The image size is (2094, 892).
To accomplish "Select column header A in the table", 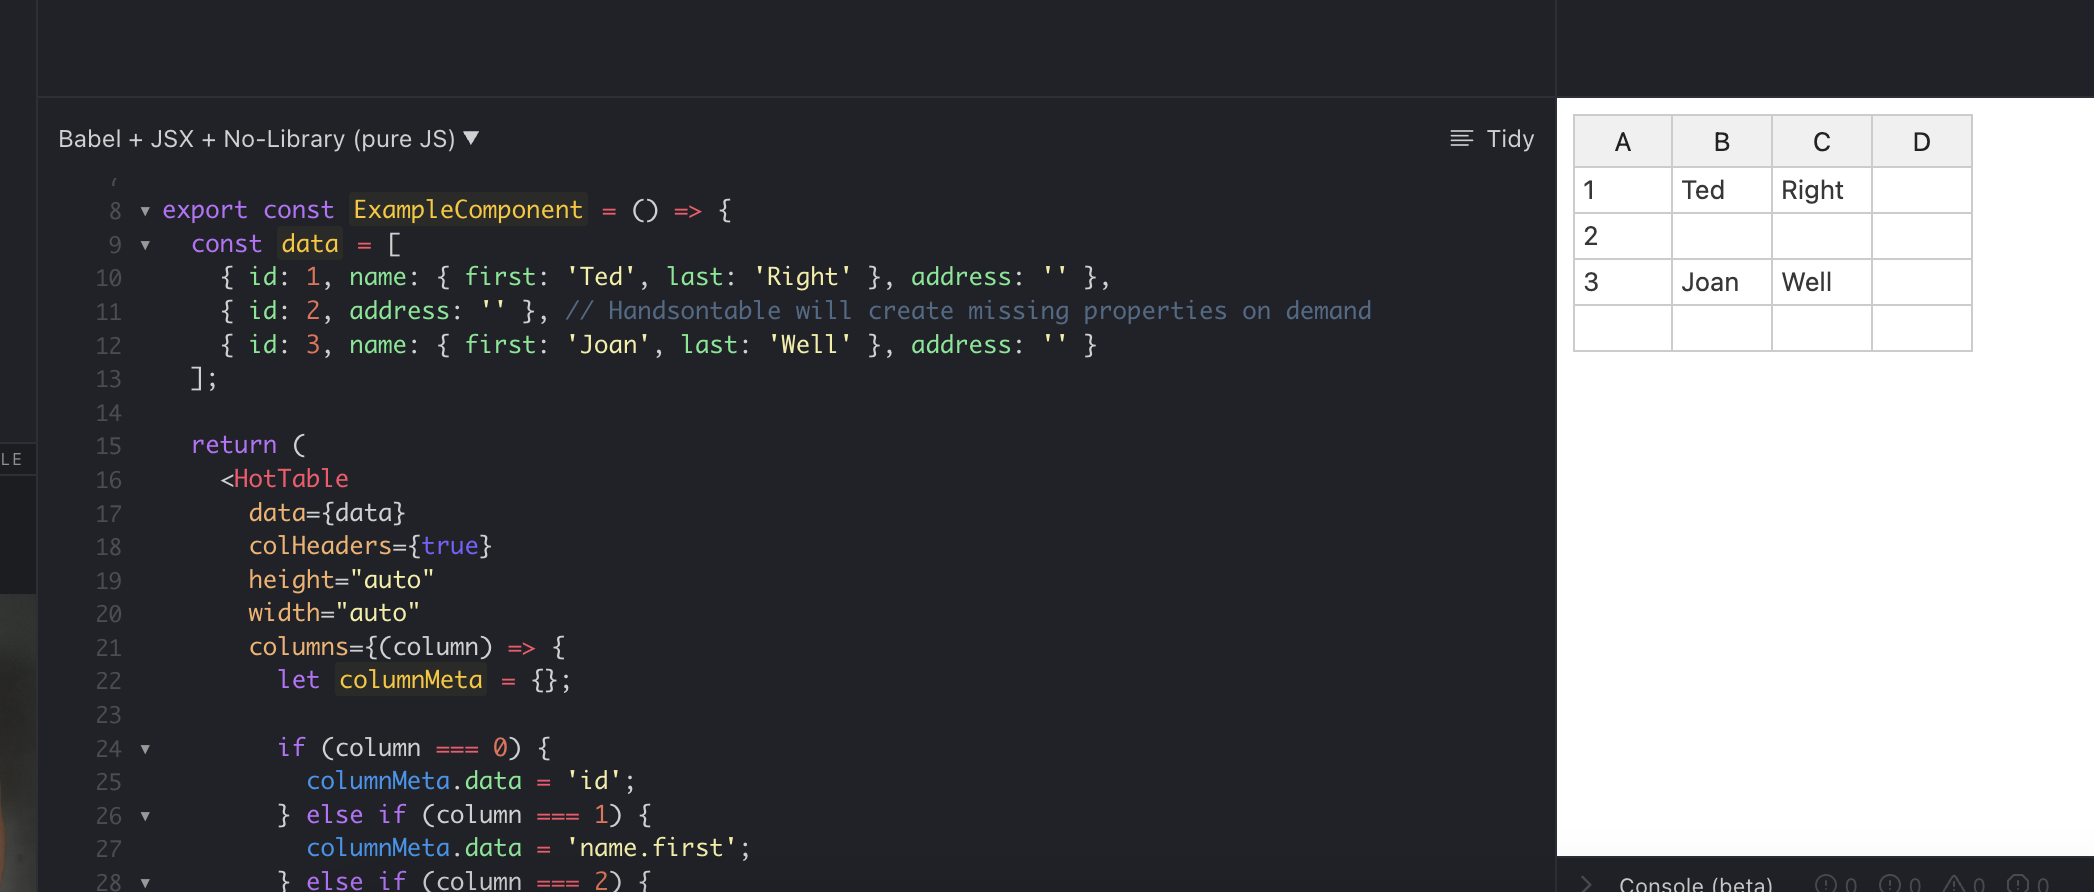I will click(1623, 142).
